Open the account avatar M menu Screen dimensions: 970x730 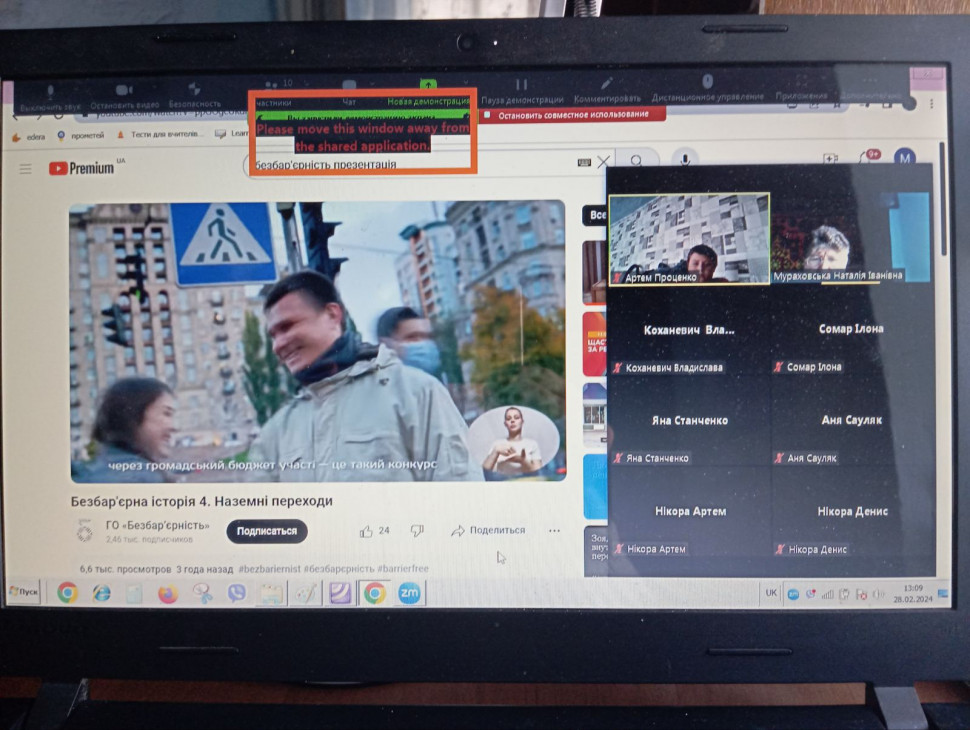[905, 158]
